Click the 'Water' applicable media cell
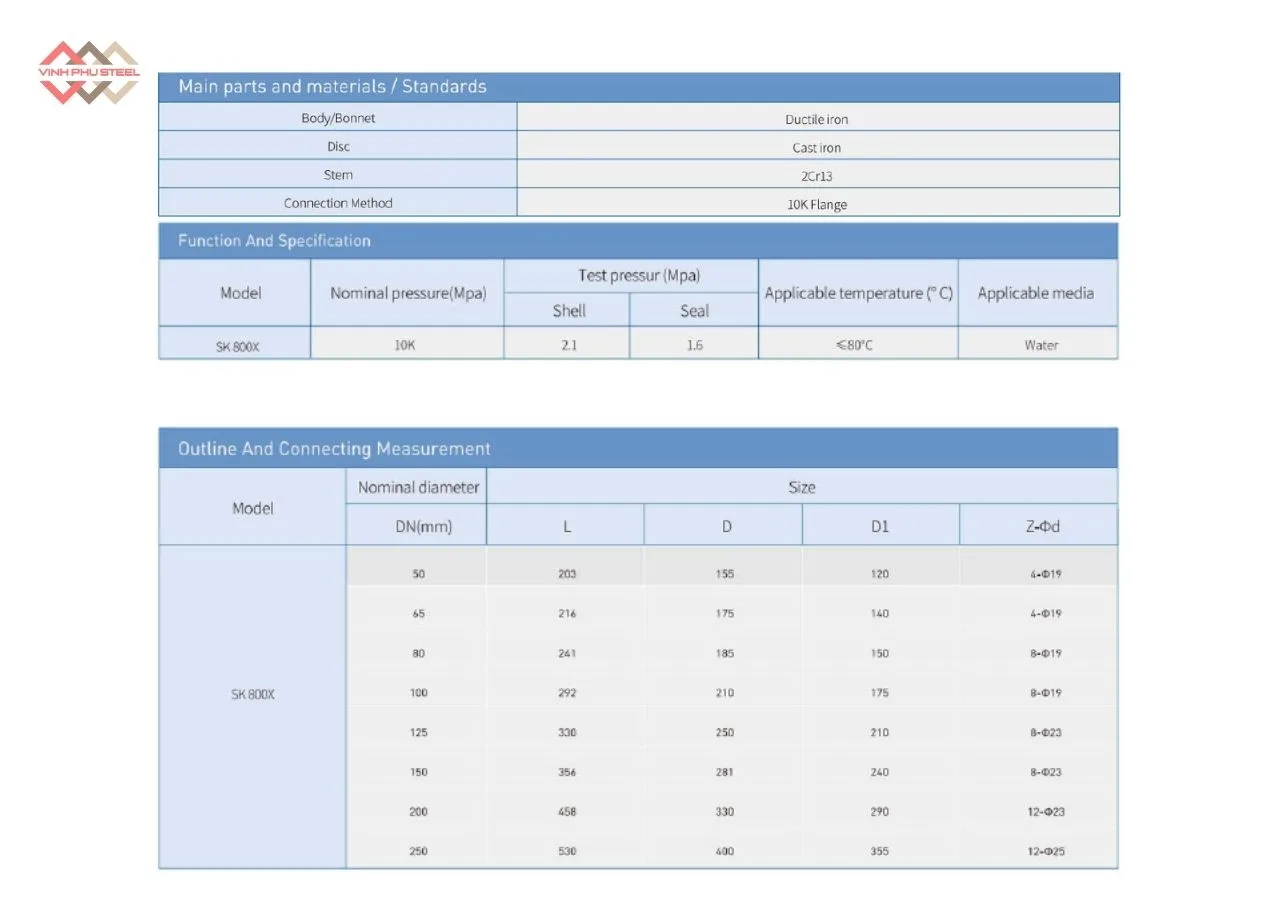Image resolution: width=1280 pixels, height=900 pixels. point(1040,345)
